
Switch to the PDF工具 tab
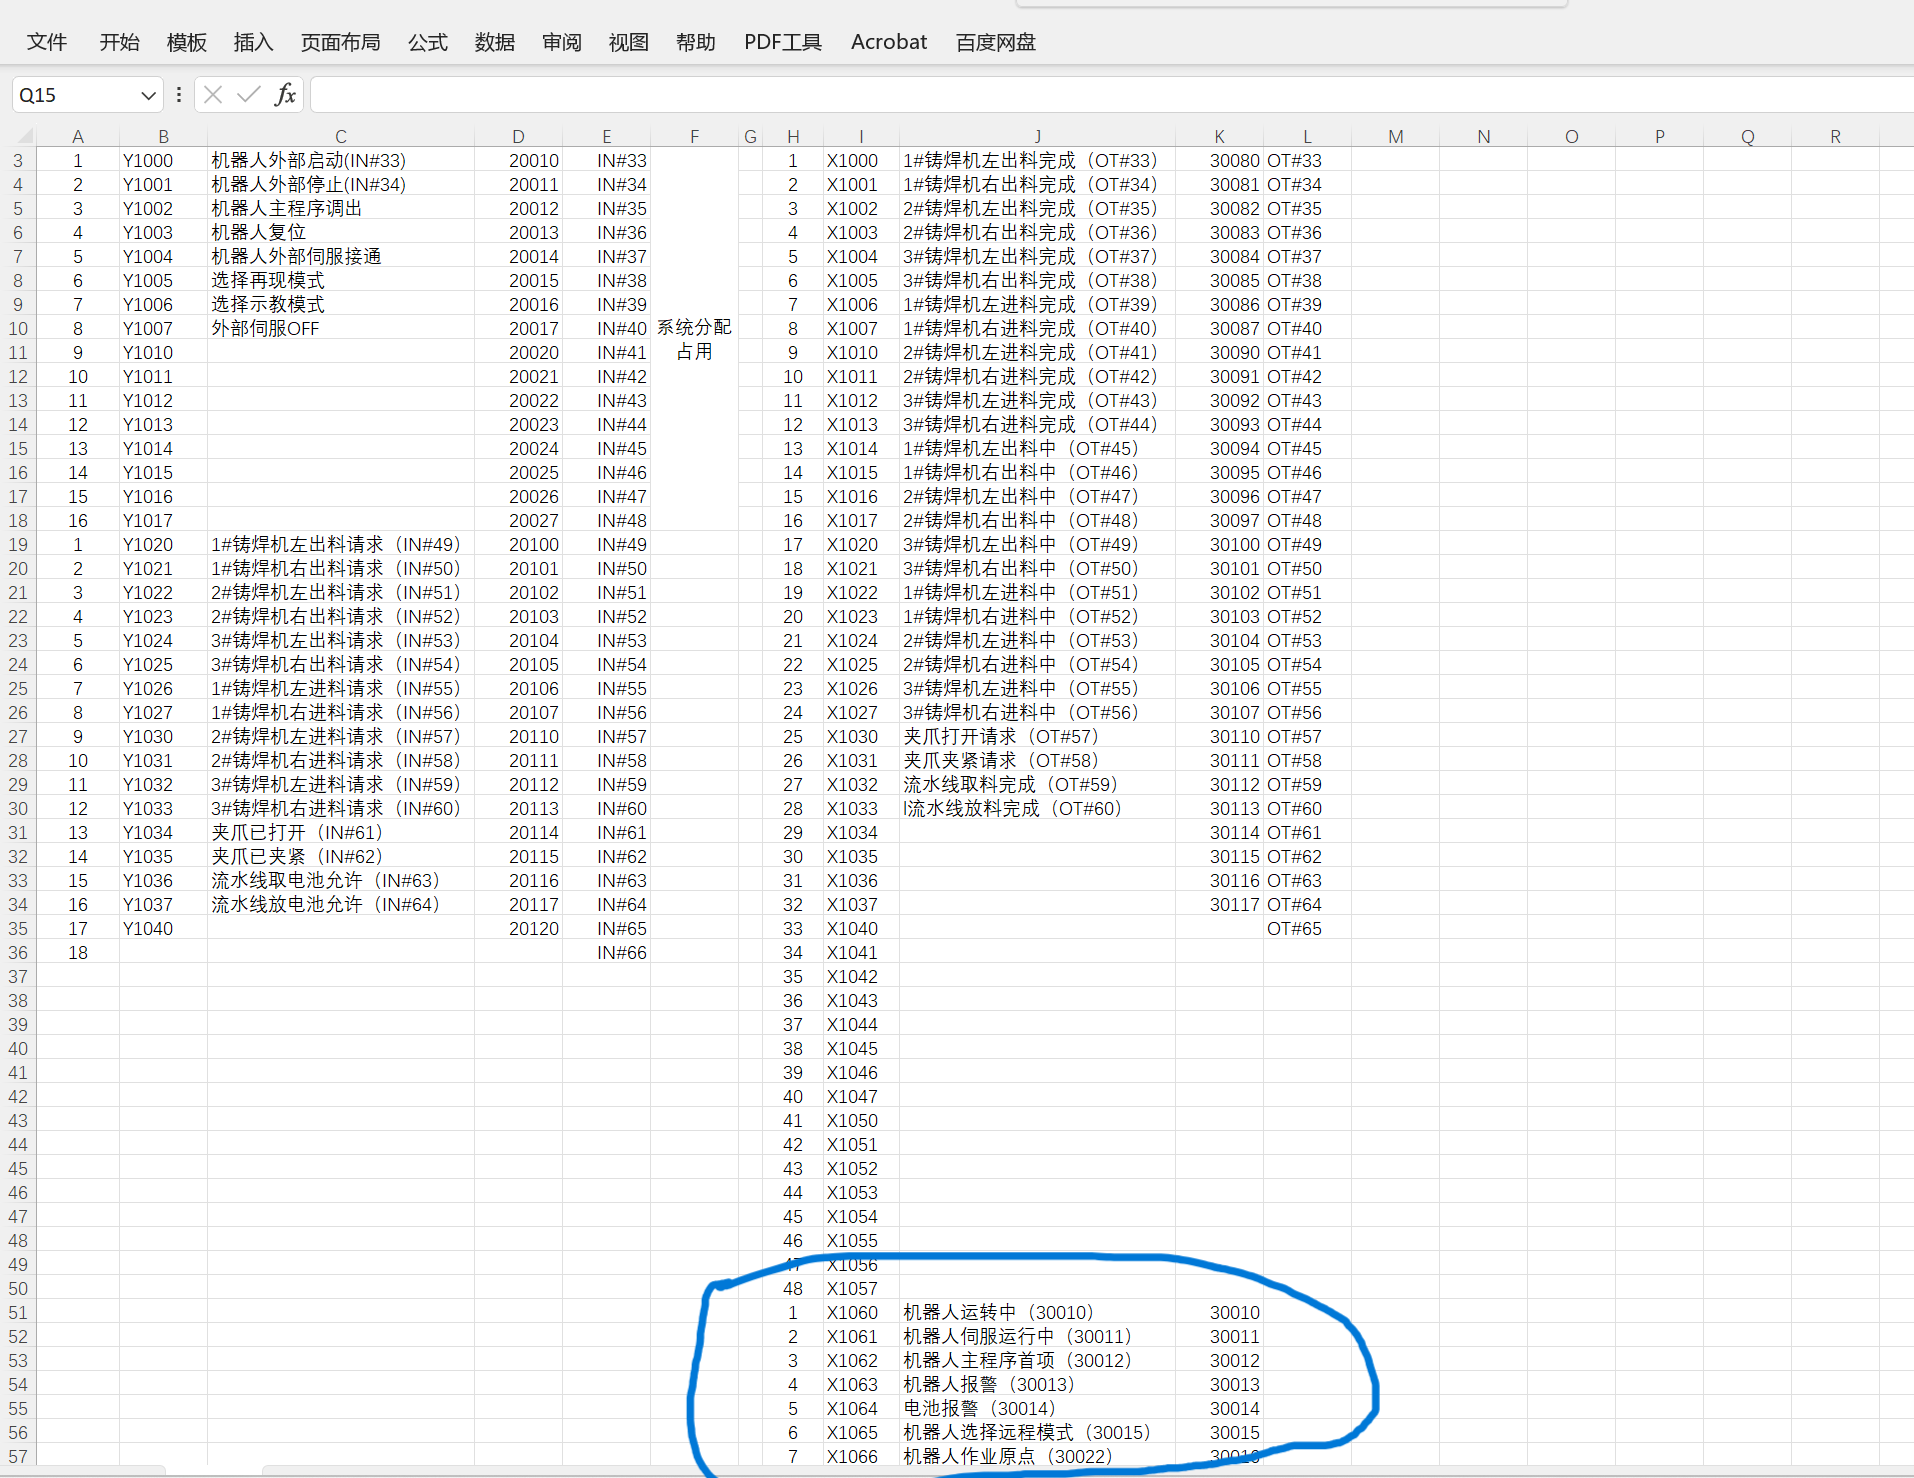782,42
